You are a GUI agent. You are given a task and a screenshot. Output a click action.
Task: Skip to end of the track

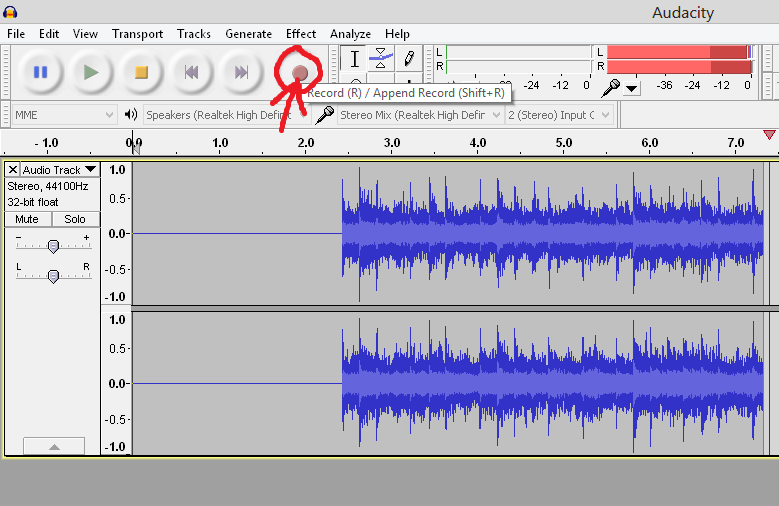pos(241,73)
